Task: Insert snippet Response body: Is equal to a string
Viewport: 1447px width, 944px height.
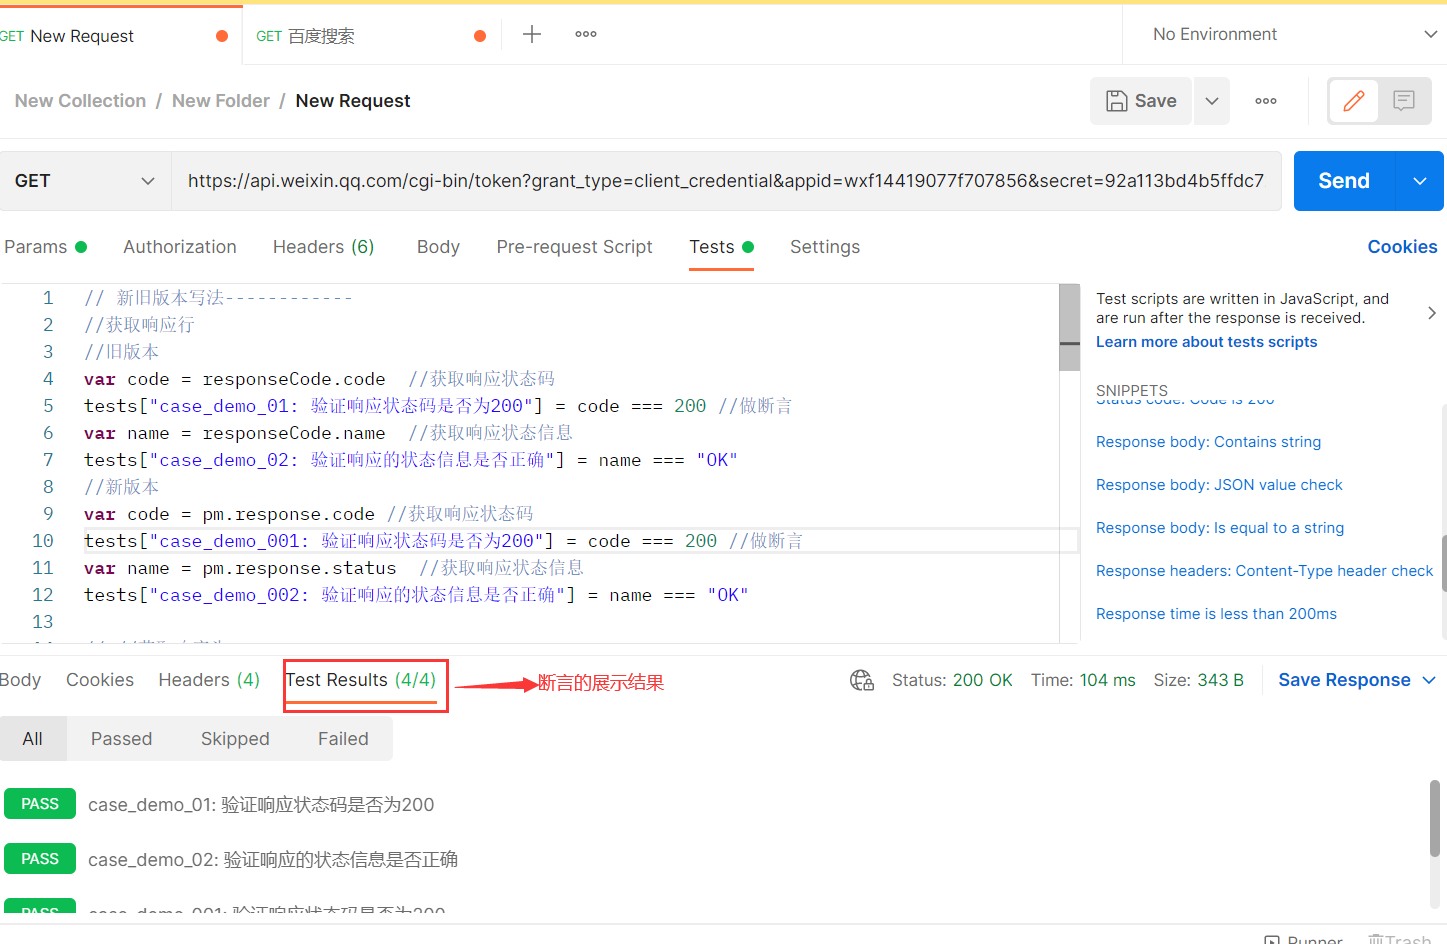Action: [1220, 528]
